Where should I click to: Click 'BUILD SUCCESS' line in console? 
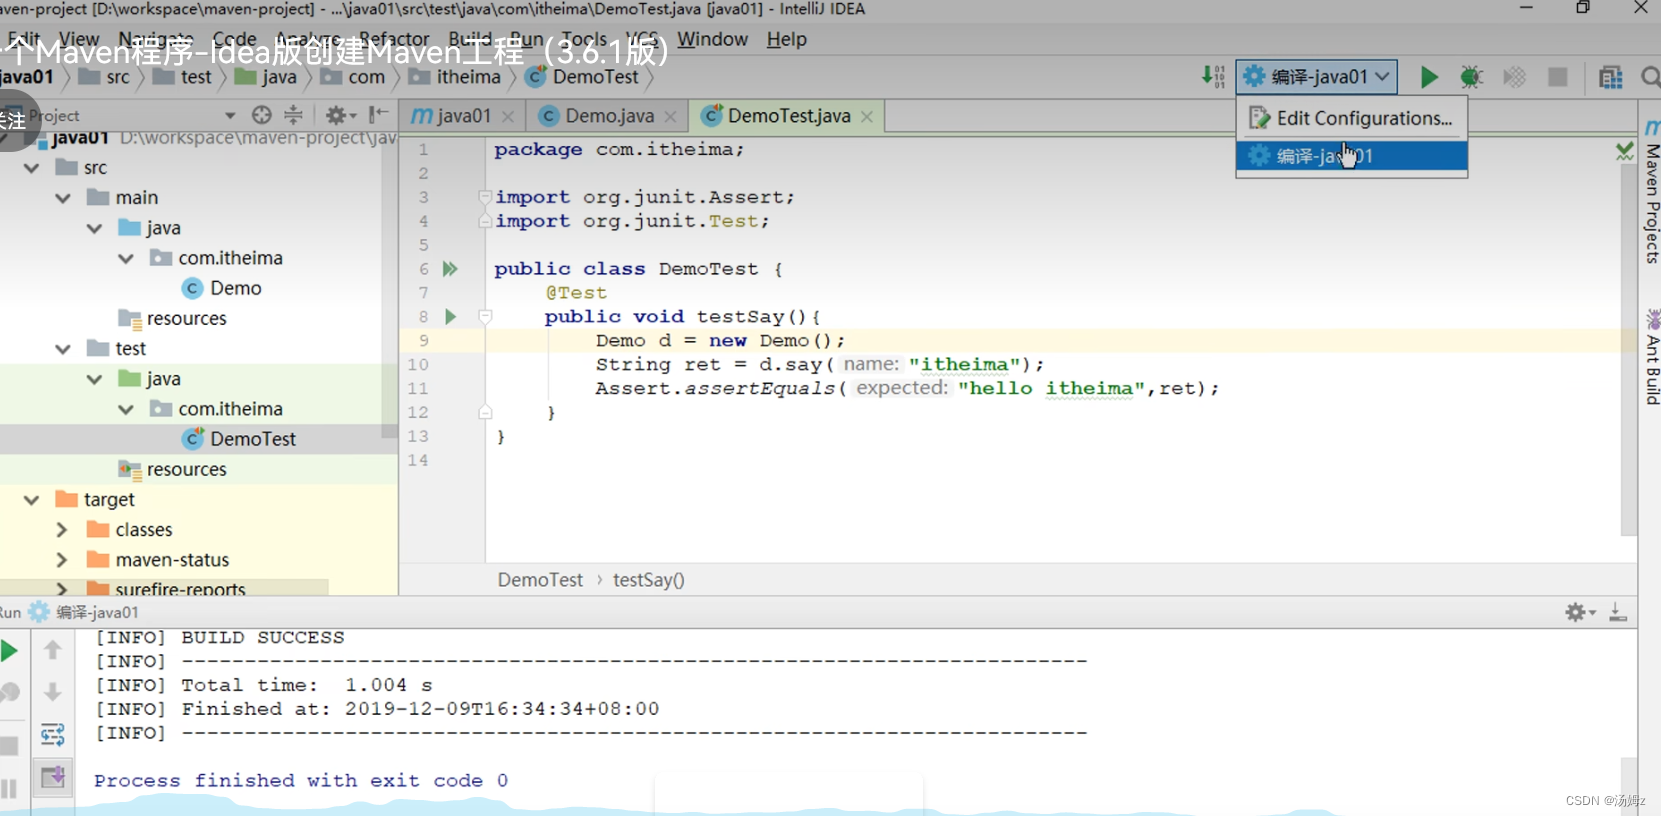pos(262,638)
